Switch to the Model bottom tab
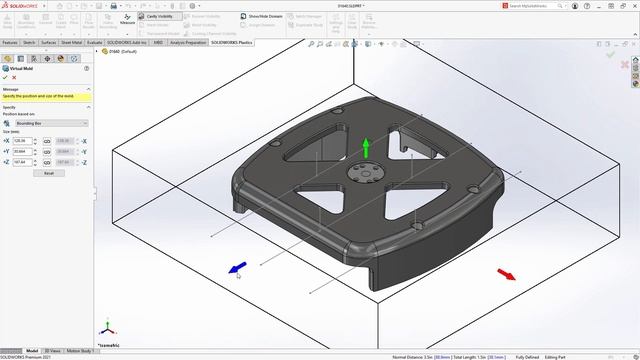This screenshot has height=360, width=640. tap(32, 351)
